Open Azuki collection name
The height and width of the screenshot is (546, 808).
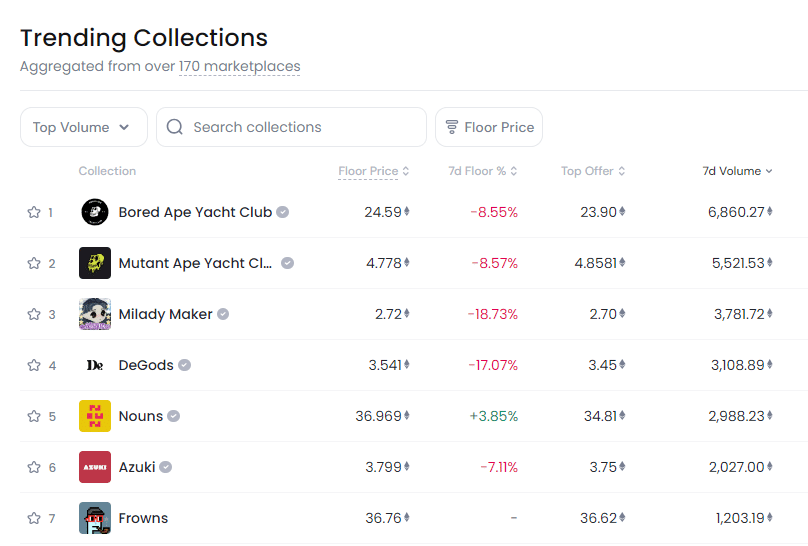tap(137, 467)
